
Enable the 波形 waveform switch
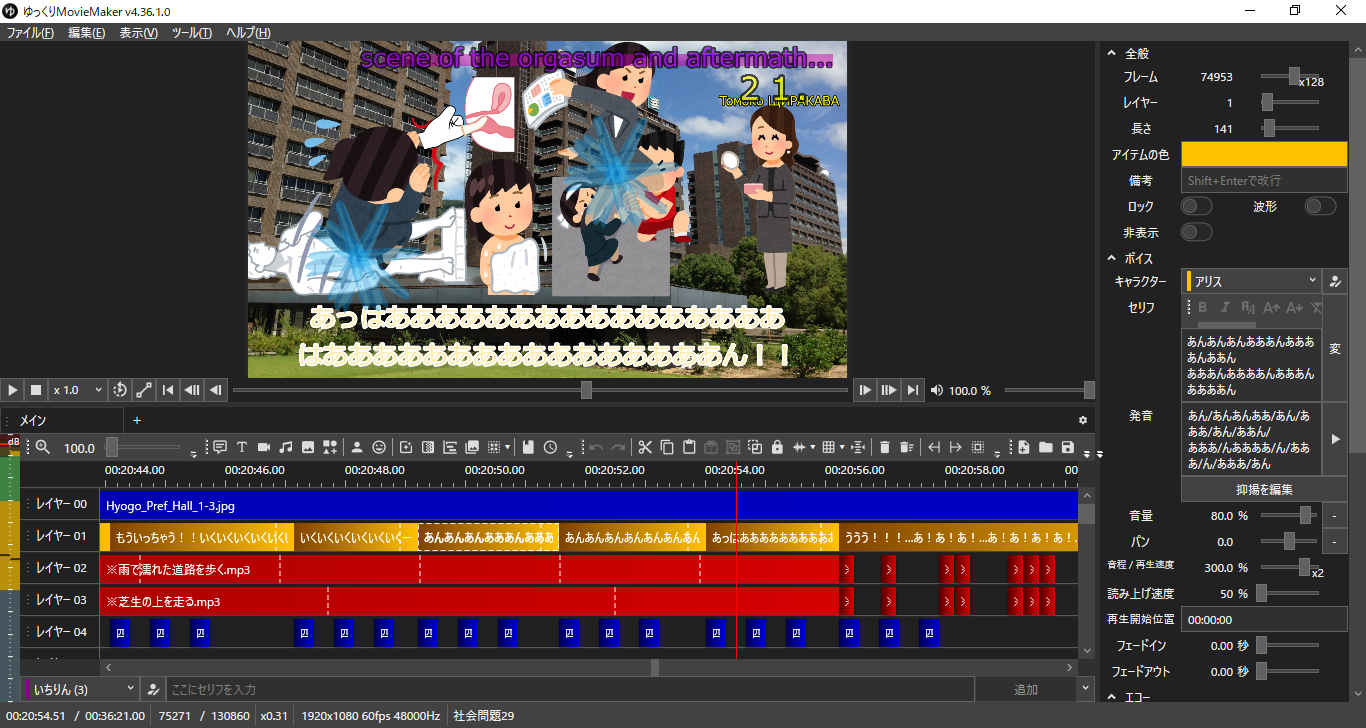pyautogui.click(x=1320, y=206)
